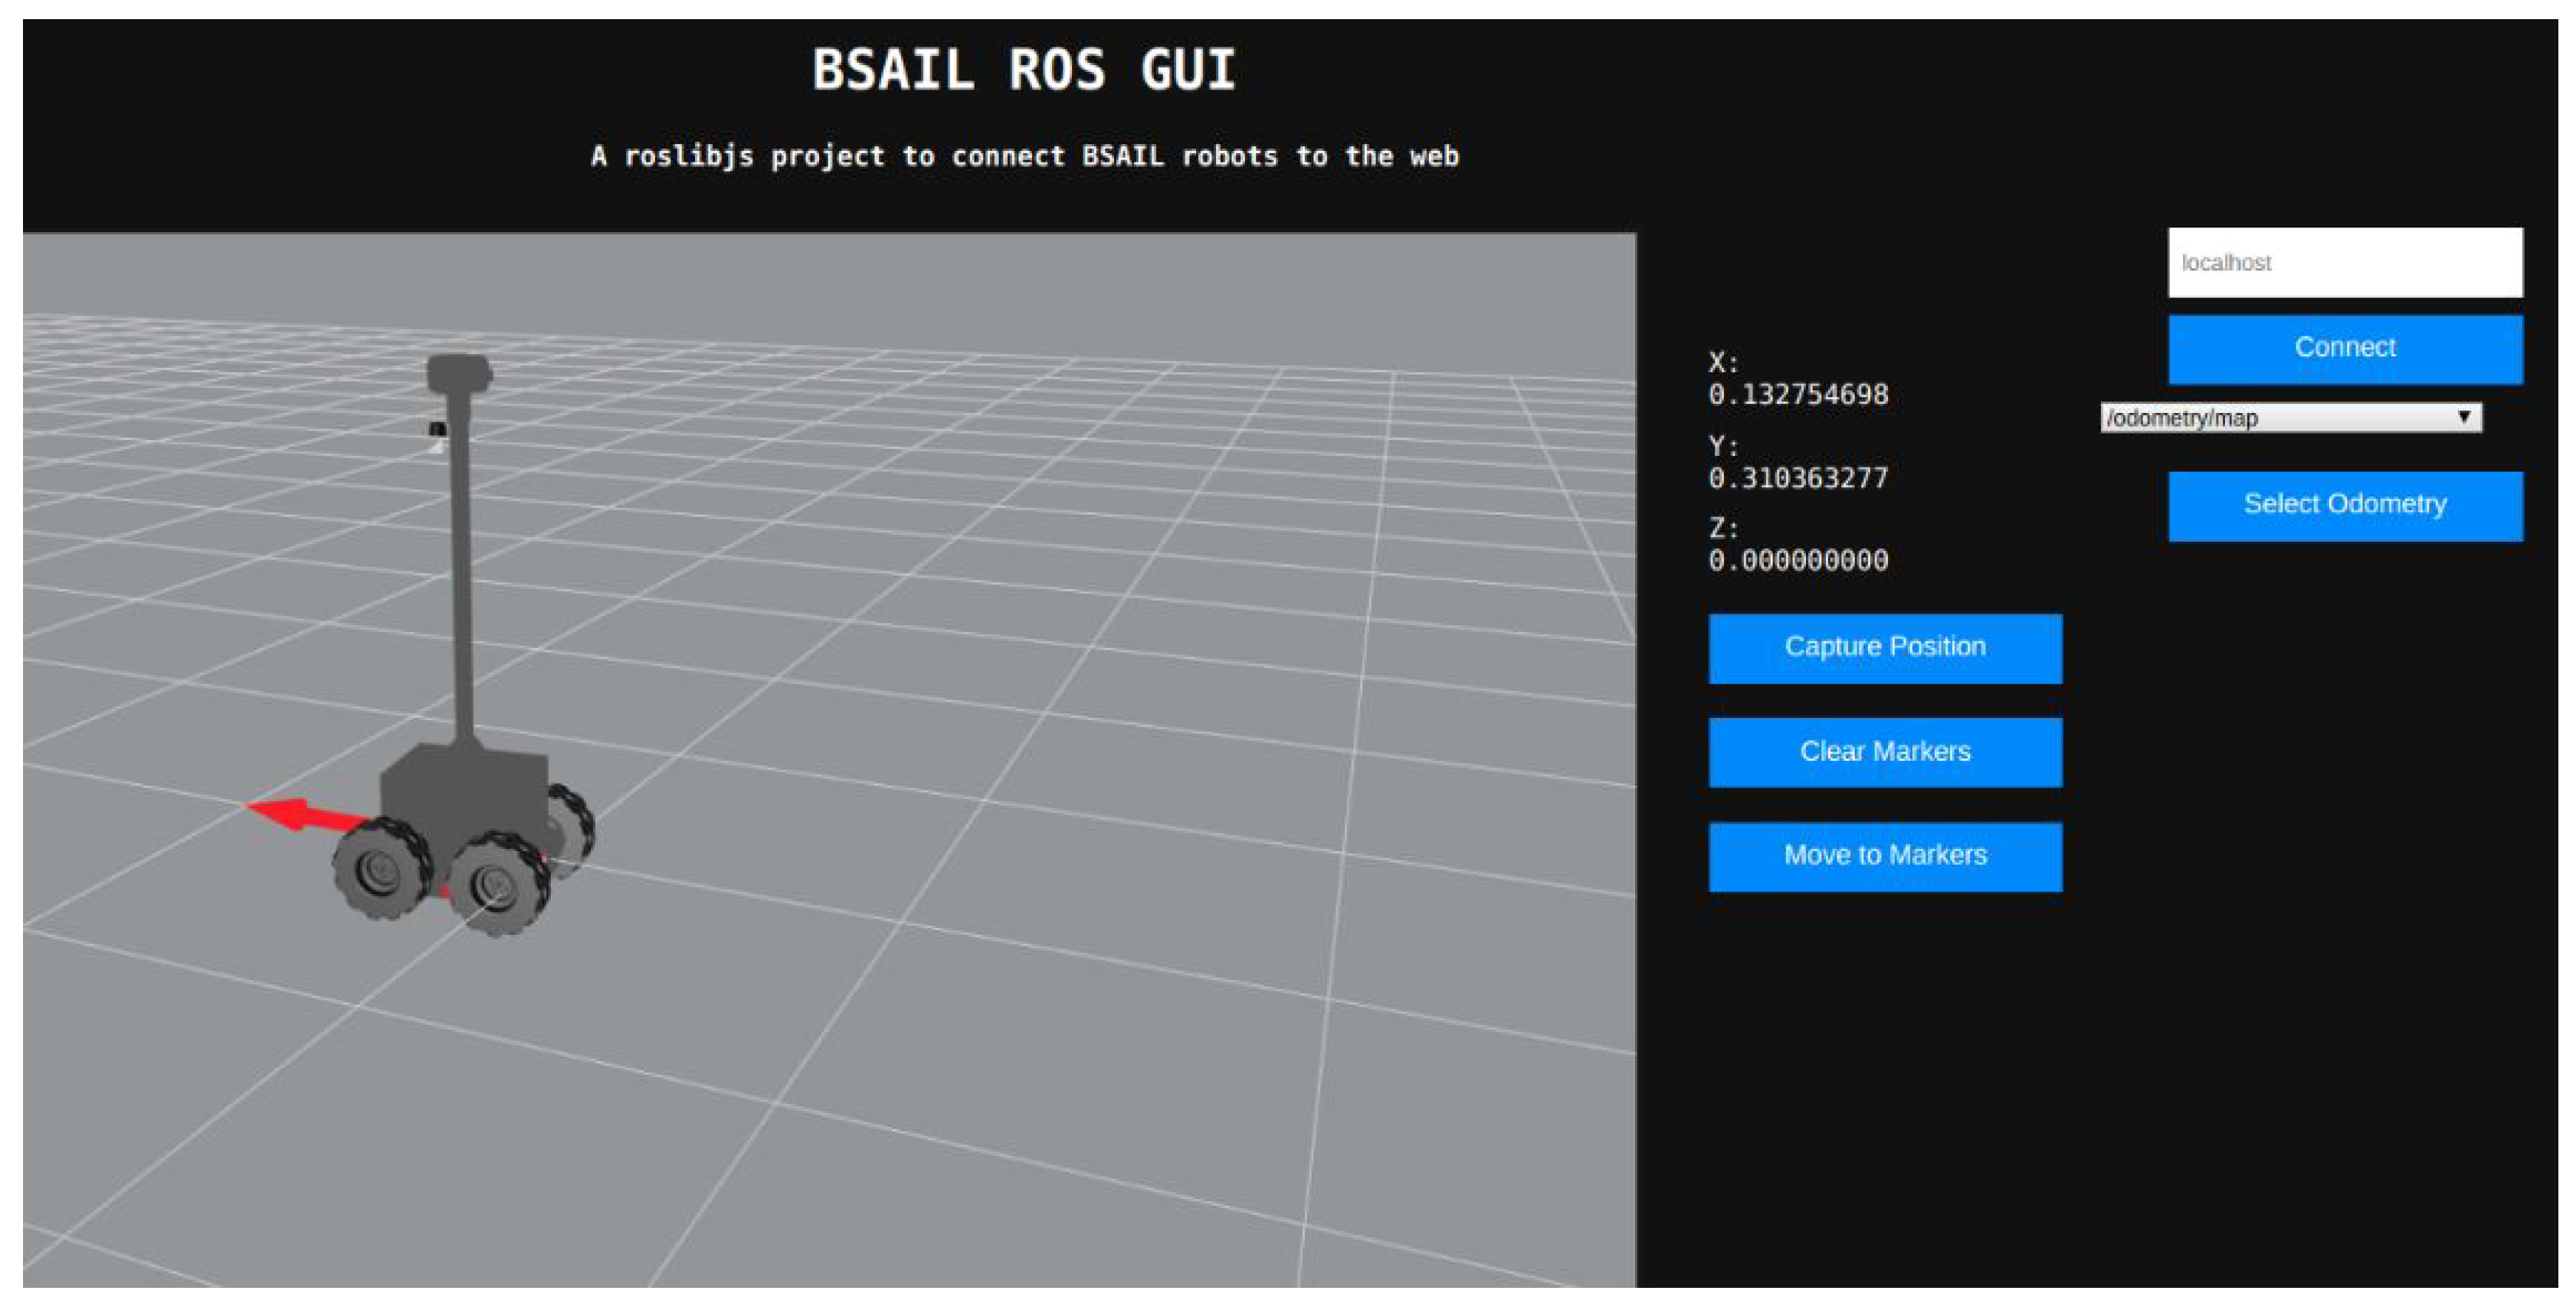Image resolution: width=2576 pixels, height=1307 pixels.
Task: Click the dropdown arrow of odometry selector
Action: 2463,417
